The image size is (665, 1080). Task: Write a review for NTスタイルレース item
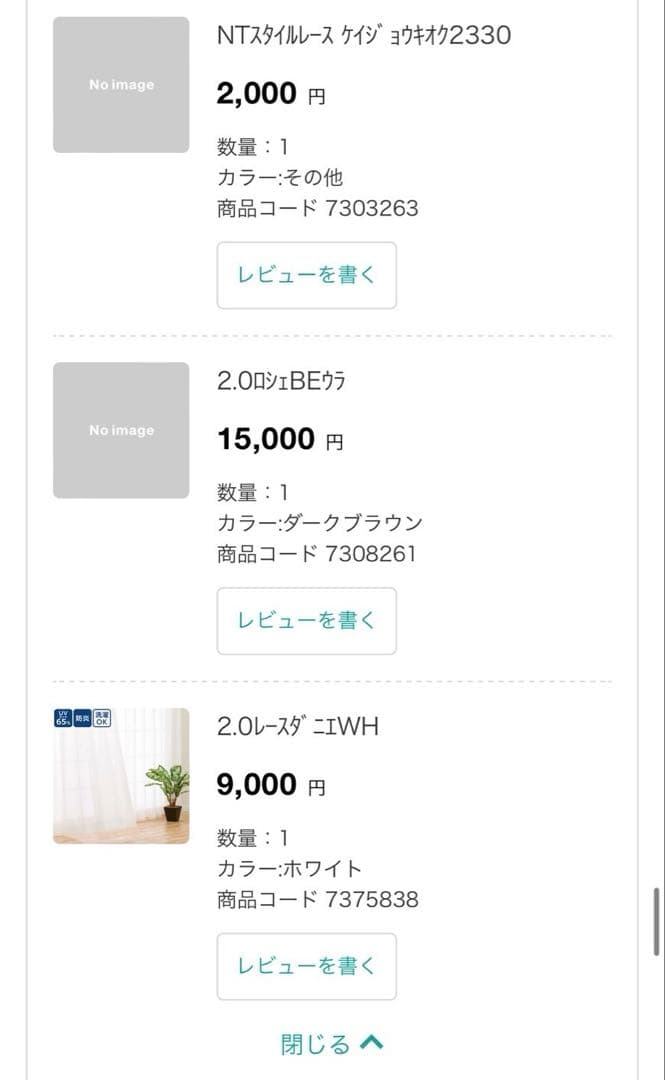tap(306, 275)
